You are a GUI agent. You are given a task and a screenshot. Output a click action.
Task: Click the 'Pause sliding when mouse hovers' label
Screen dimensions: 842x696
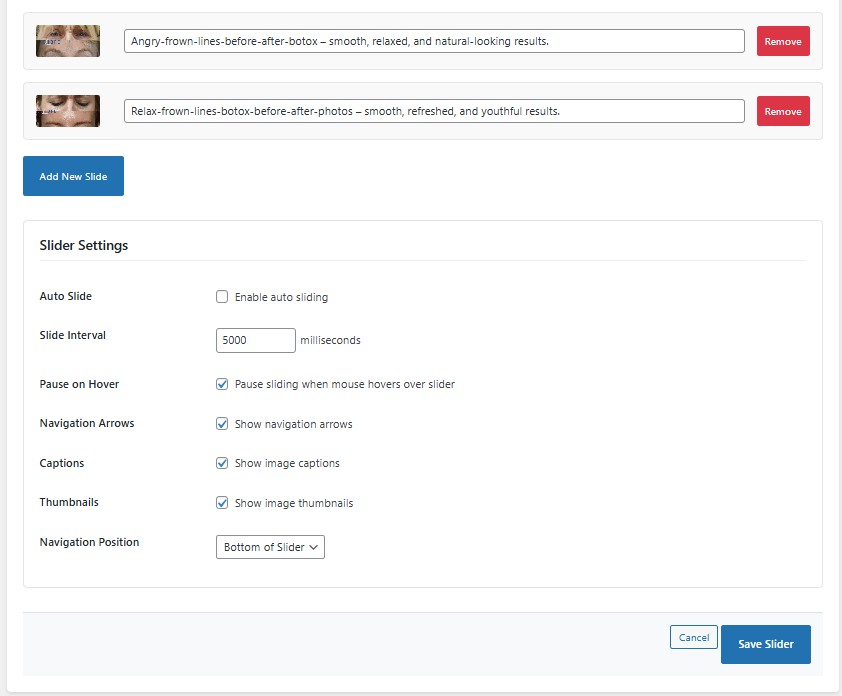pyautogui.click(x=344, y=384)
